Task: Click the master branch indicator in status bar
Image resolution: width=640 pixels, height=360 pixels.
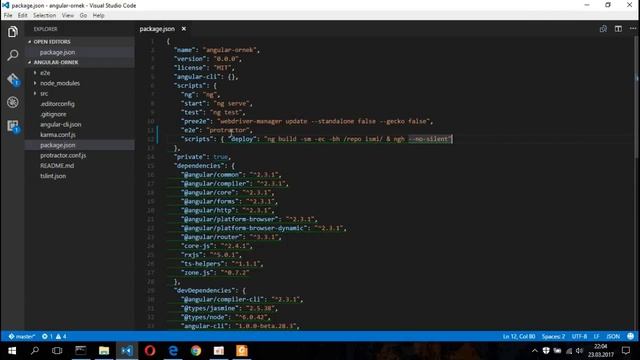Action: [22, 337]
